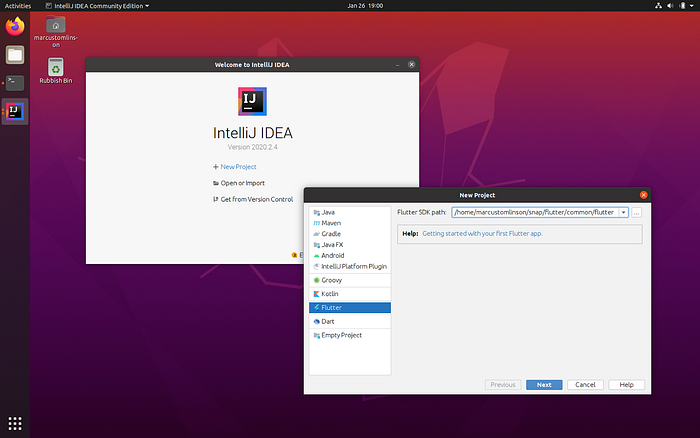Select Android project type

point(350,255)
